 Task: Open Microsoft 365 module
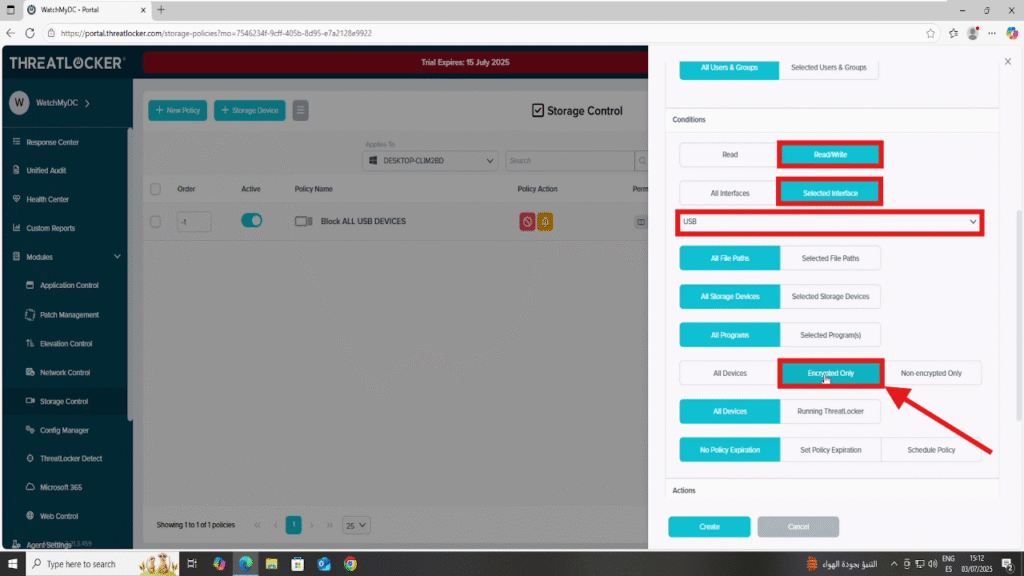(x=60, y=487)
